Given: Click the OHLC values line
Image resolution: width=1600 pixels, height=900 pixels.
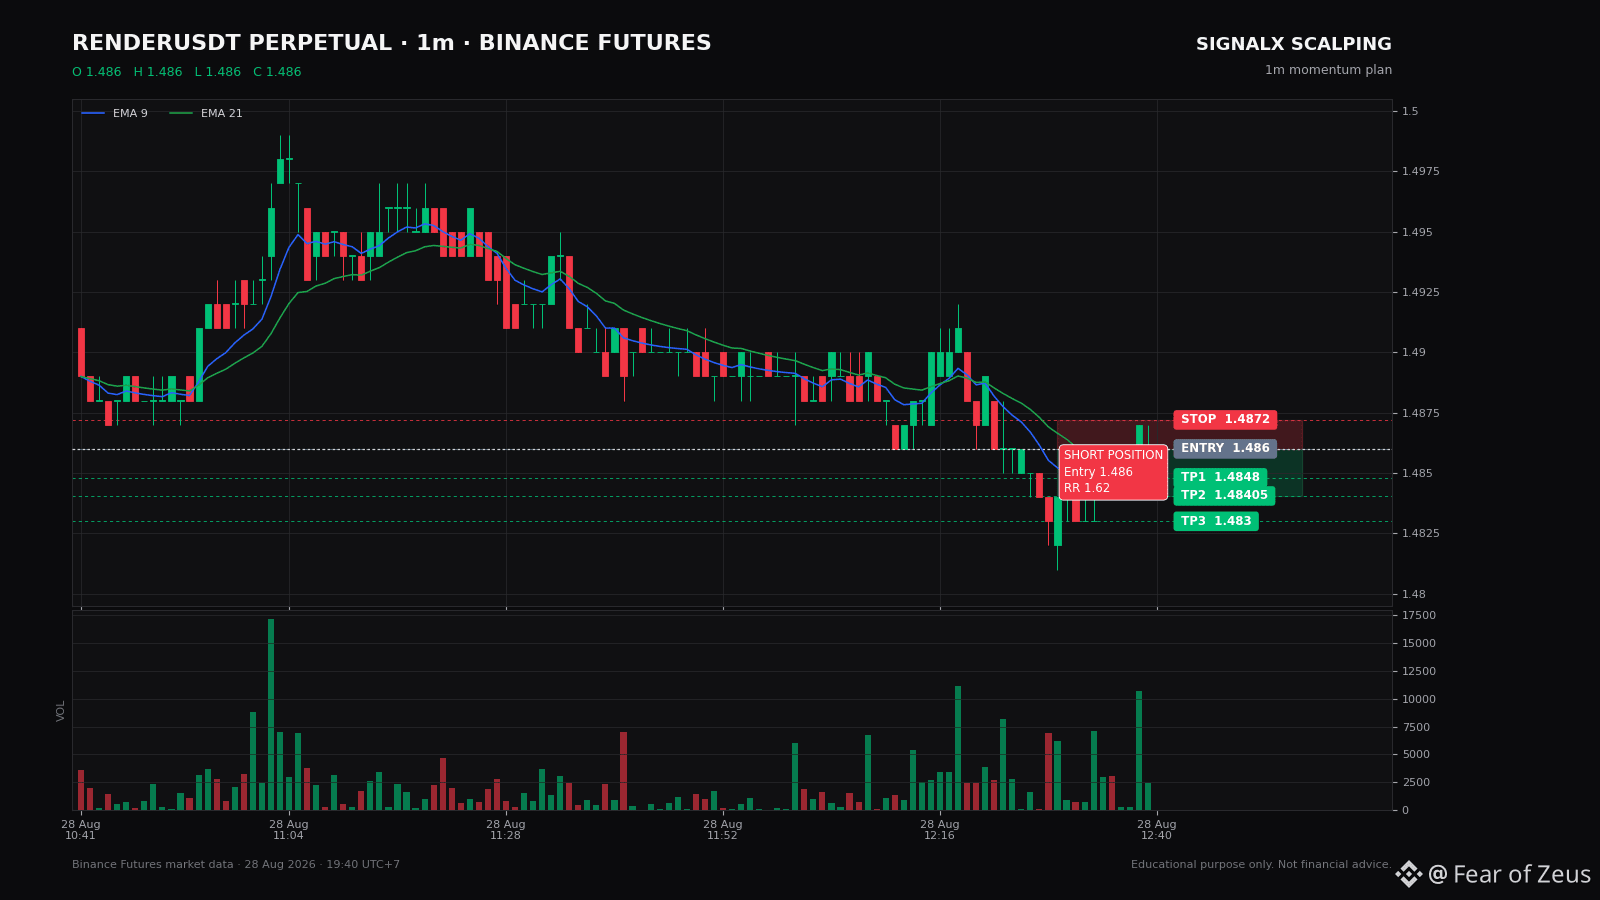Looking at the screenshot, I should point(186,73).
